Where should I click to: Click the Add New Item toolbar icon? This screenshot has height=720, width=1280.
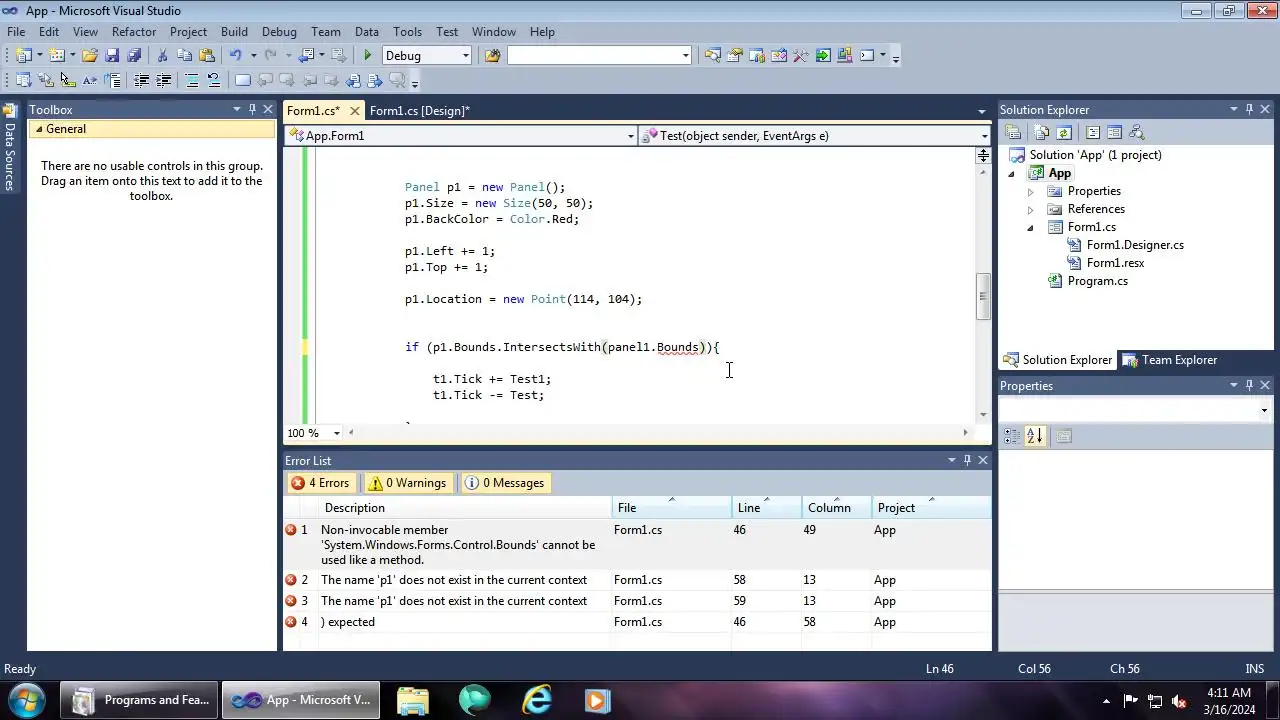[x=56, y=56]
